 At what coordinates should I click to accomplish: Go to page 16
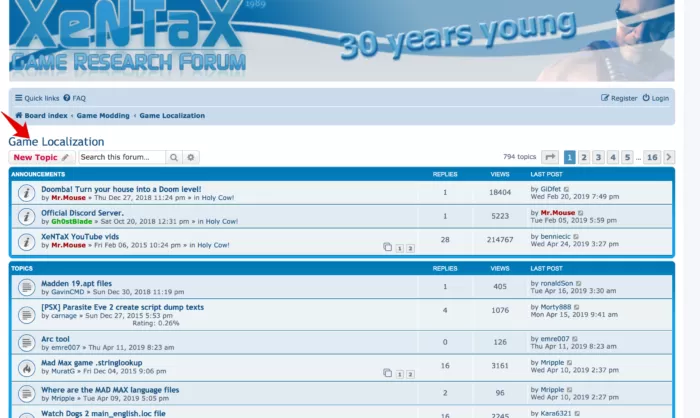click(x=652, y=157)
